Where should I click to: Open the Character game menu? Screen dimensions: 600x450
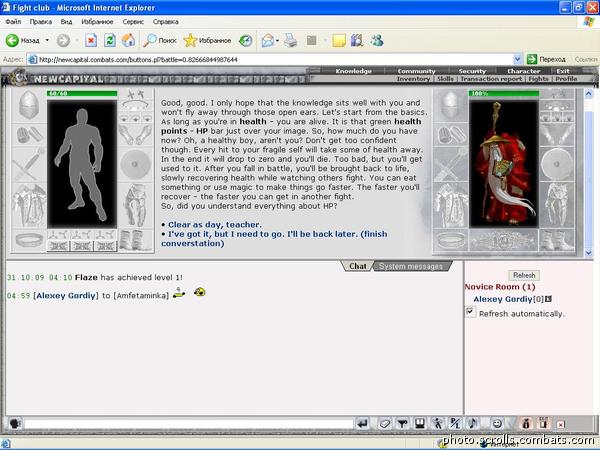pos(523,71)
